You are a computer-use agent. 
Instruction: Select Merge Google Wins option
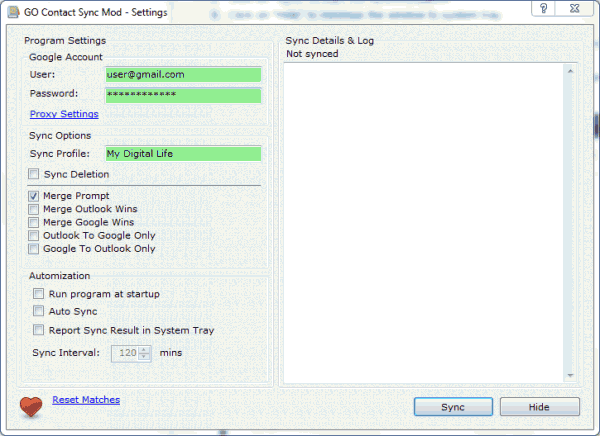34,222
